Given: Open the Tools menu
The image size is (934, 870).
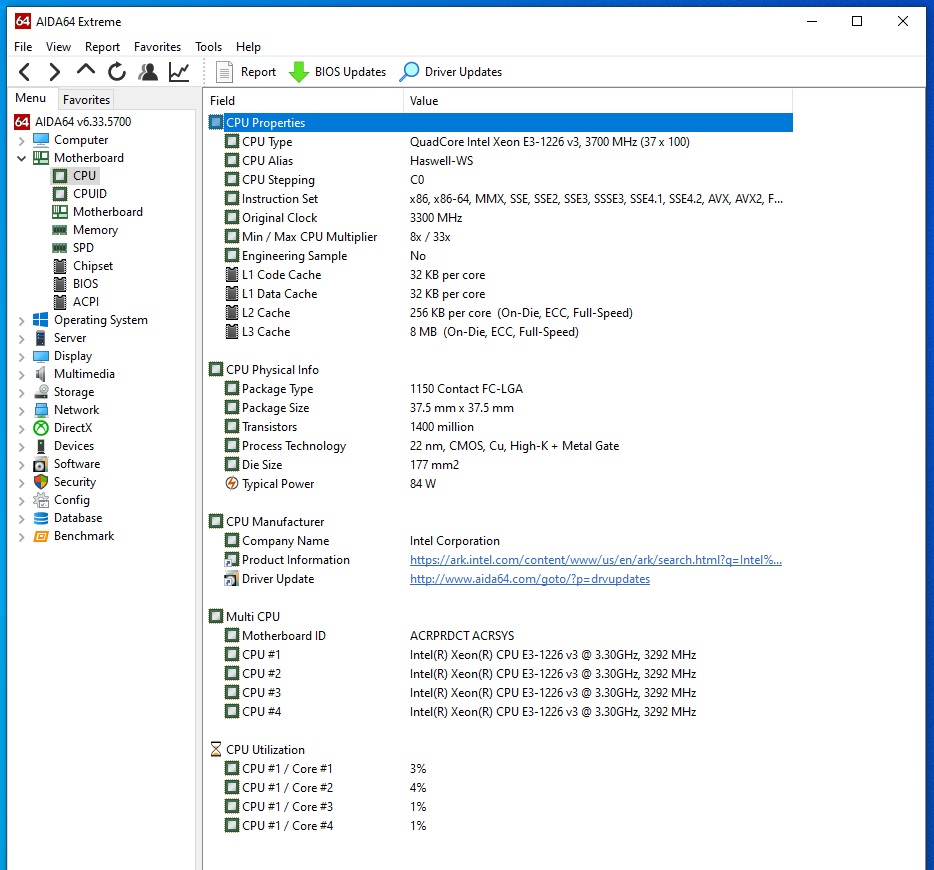Looking at the screenshot, I should click(208, 47).
